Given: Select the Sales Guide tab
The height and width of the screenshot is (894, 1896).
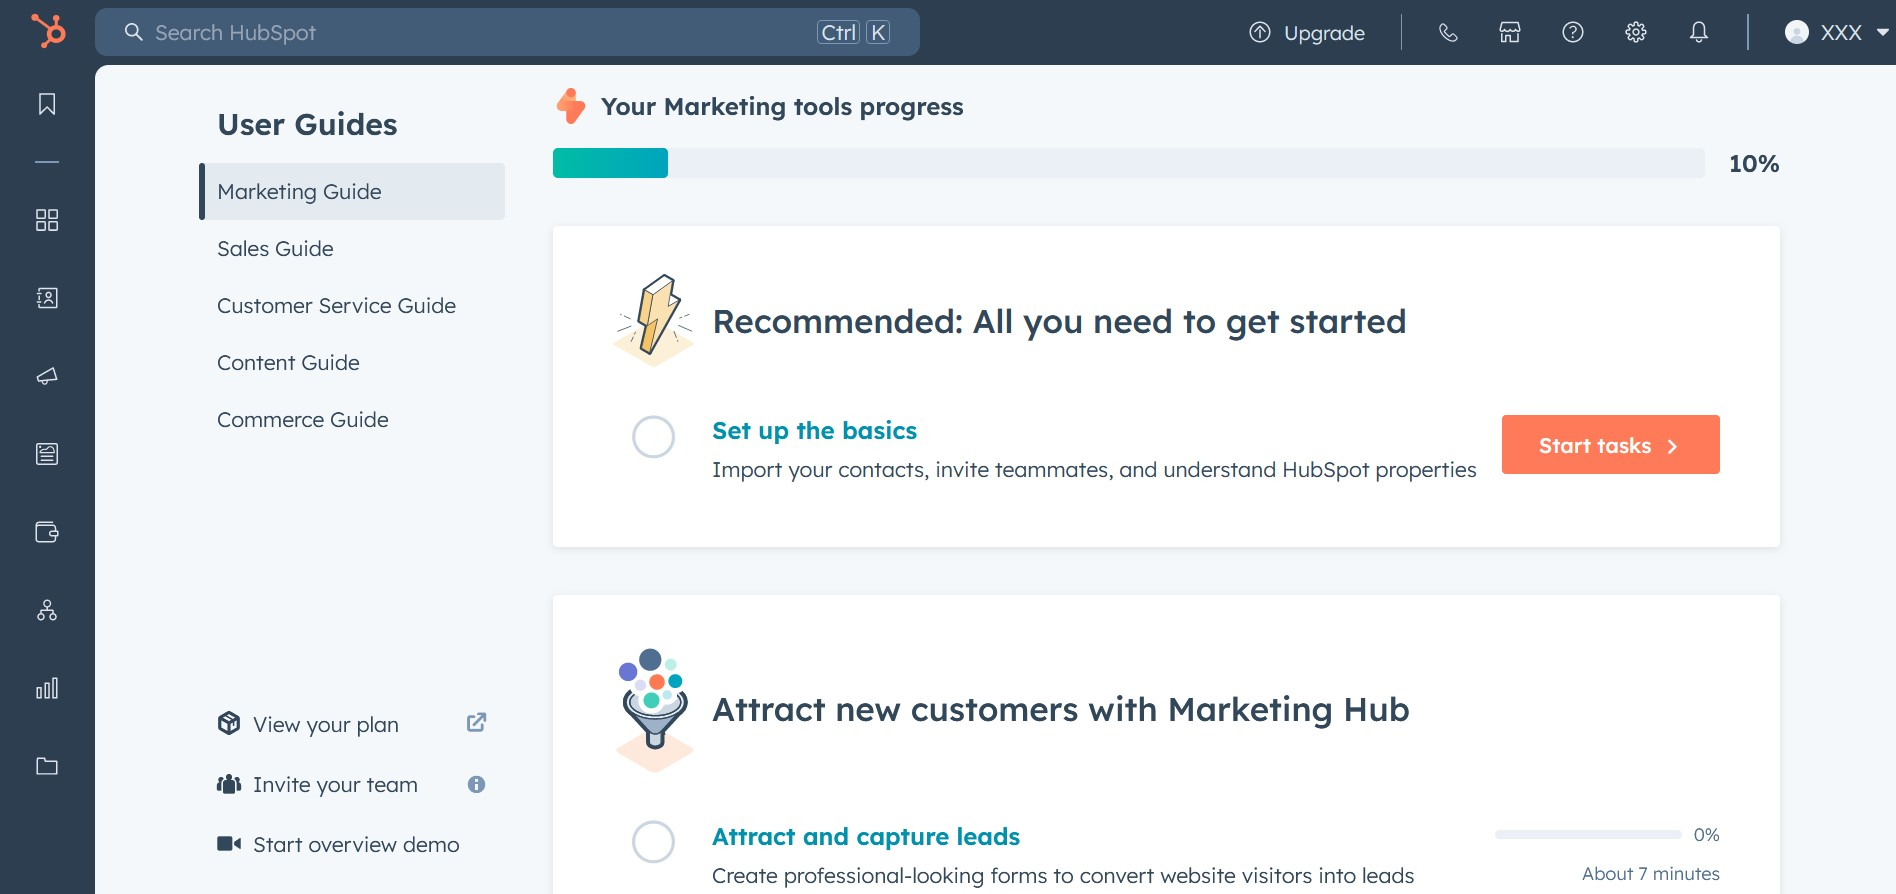Looking at the screenshot, I should 352,248.
